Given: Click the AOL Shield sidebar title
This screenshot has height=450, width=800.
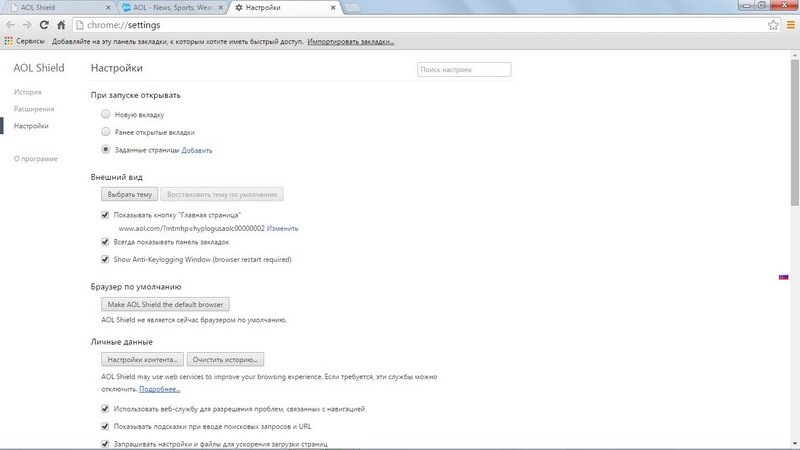Looking at the screenshot, I should coord(39,68).
